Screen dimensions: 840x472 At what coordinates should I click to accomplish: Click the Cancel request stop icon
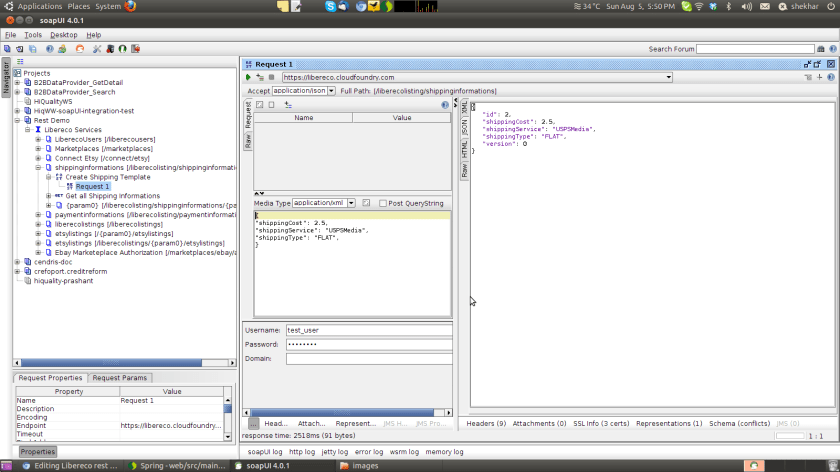(271, 77)
